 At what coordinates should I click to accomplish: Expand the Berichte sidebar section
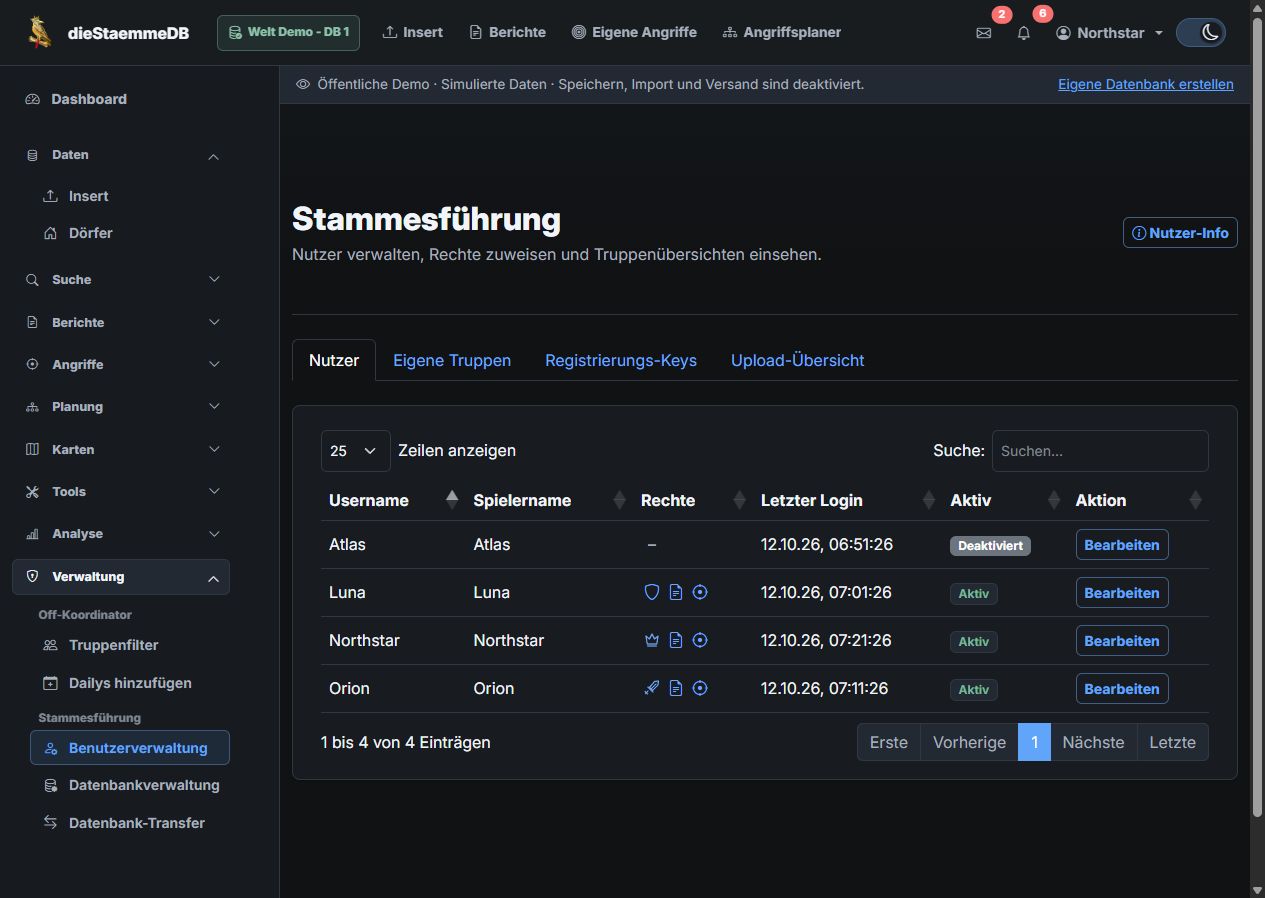click(120, 322)
